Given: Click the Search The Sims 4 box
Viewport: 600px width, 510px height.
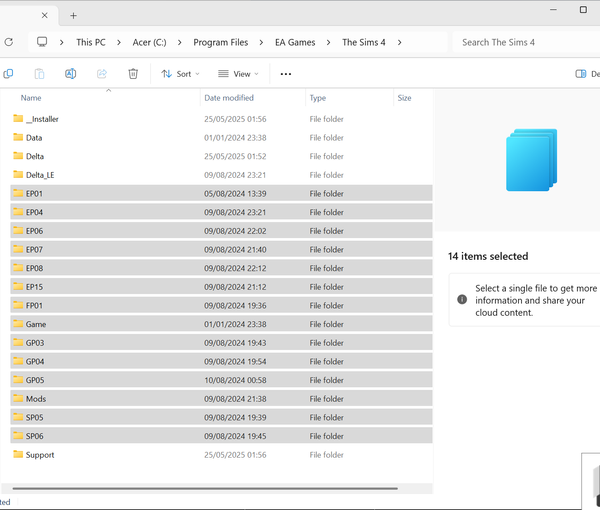Looking at the screenshot, I should pyautogui.click(x=526, y=42).
